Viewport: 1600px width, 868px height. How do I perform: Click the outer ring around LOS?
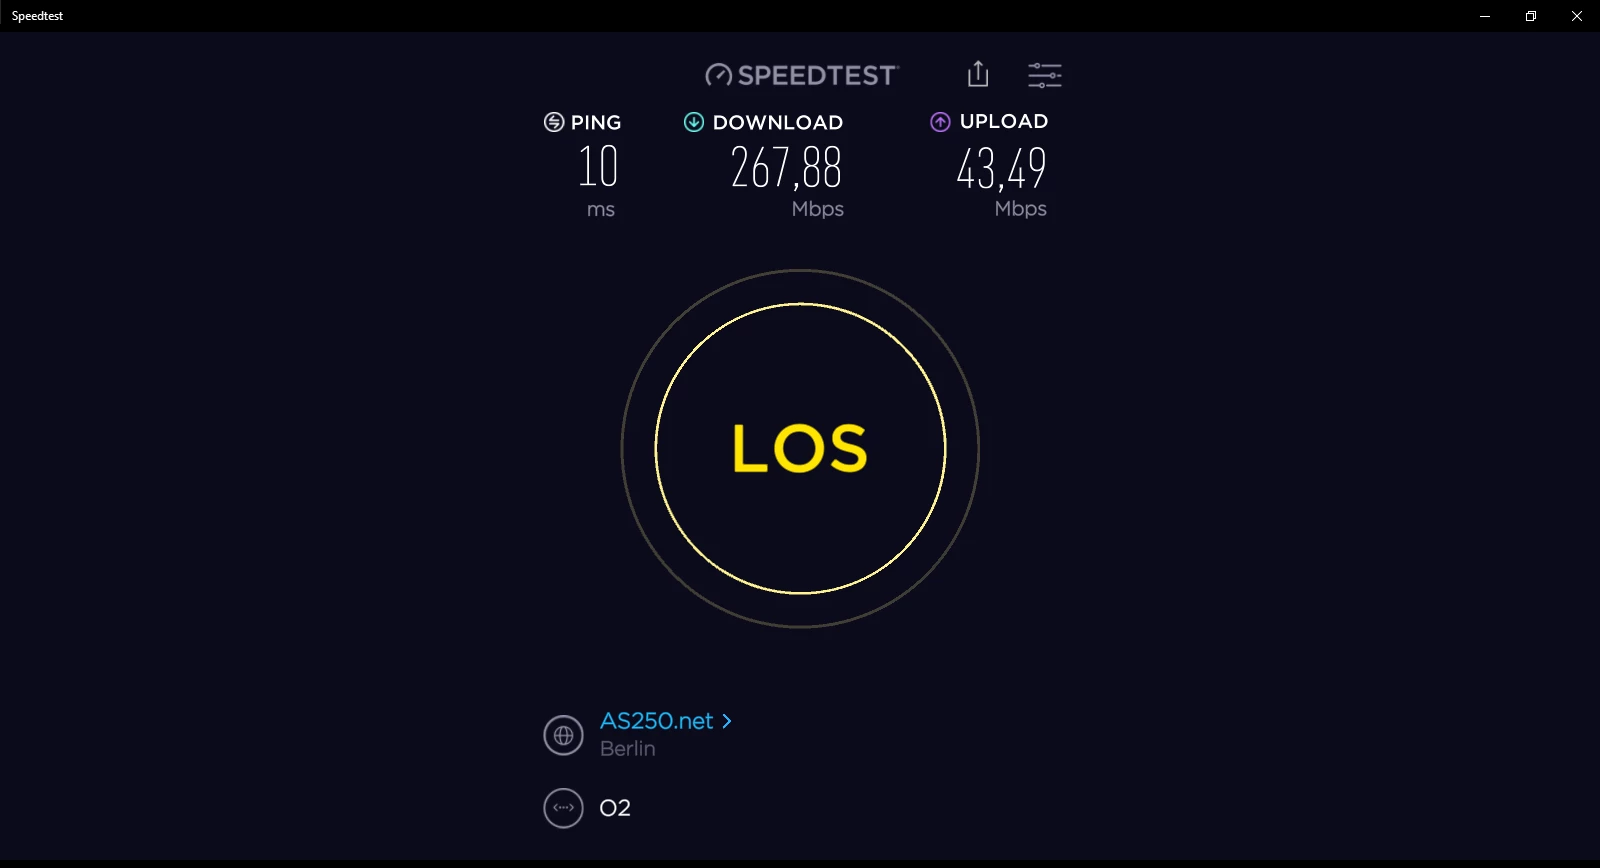(x=800, y=271)
